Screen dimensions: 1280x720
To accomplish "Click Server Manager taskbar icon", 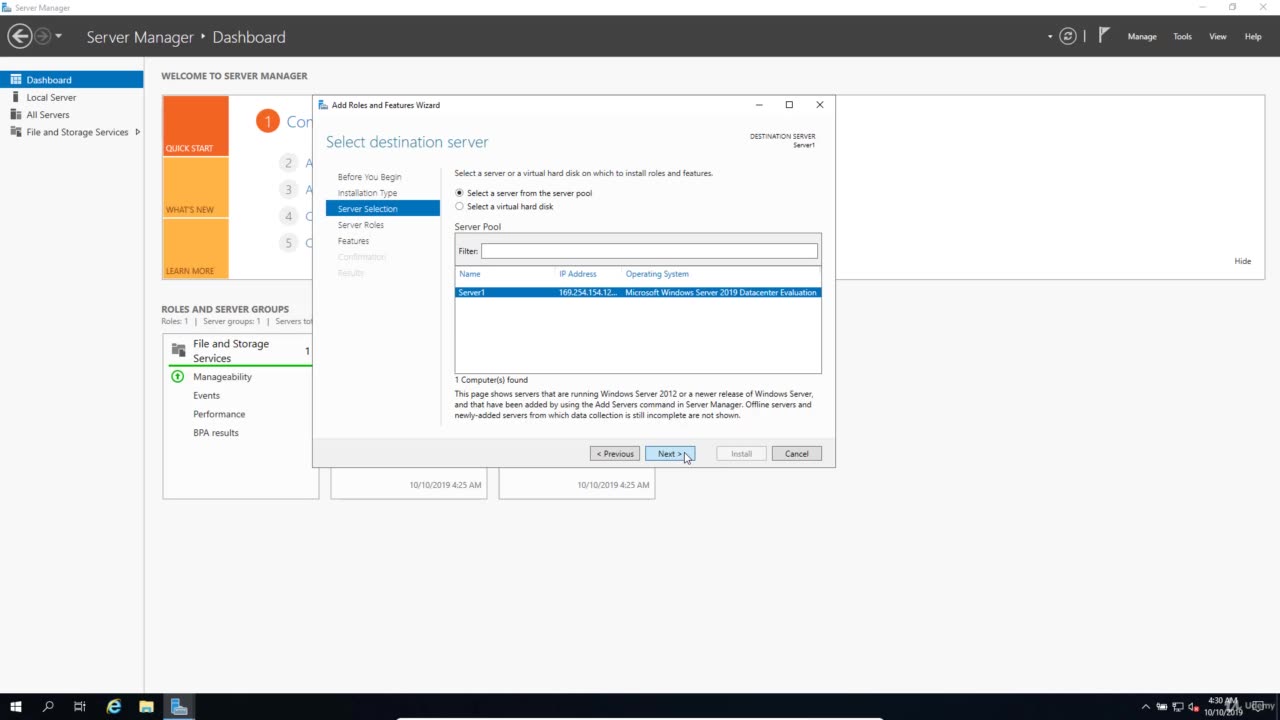I will click(179, 707).
